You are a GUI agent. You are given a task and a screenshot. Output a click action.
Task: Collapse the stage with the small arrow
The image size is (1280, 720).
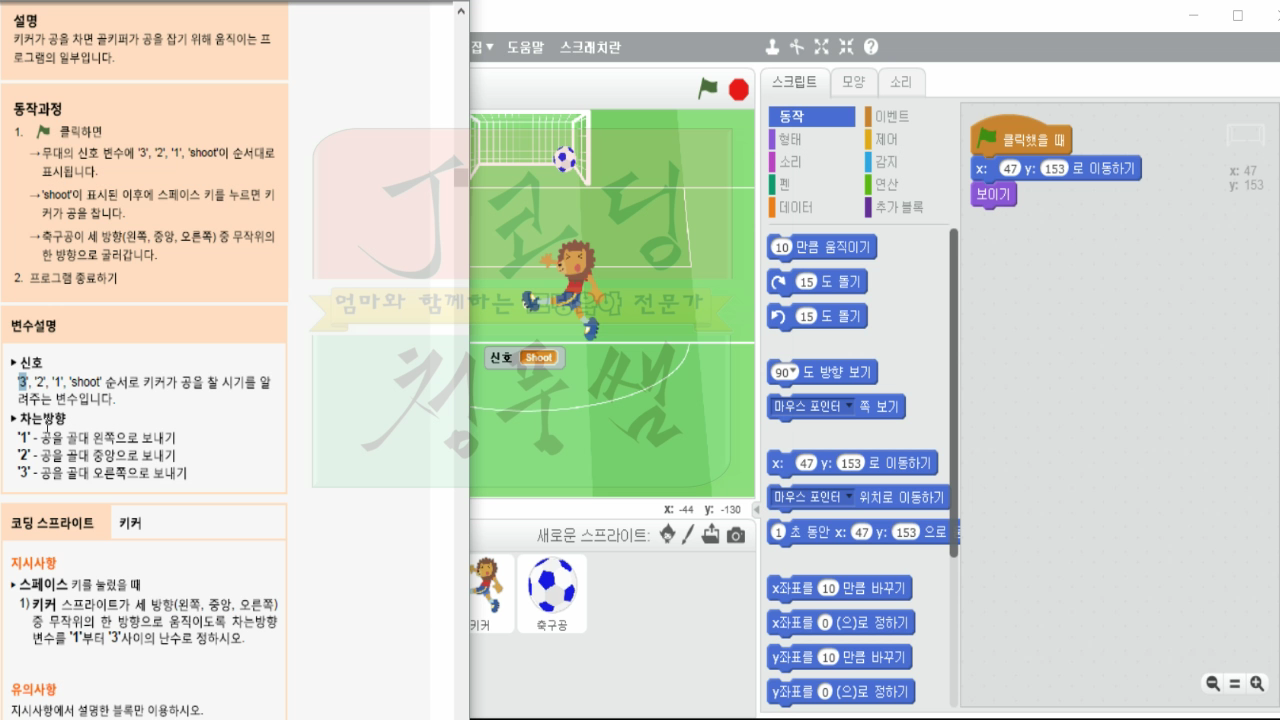point(756,510)
